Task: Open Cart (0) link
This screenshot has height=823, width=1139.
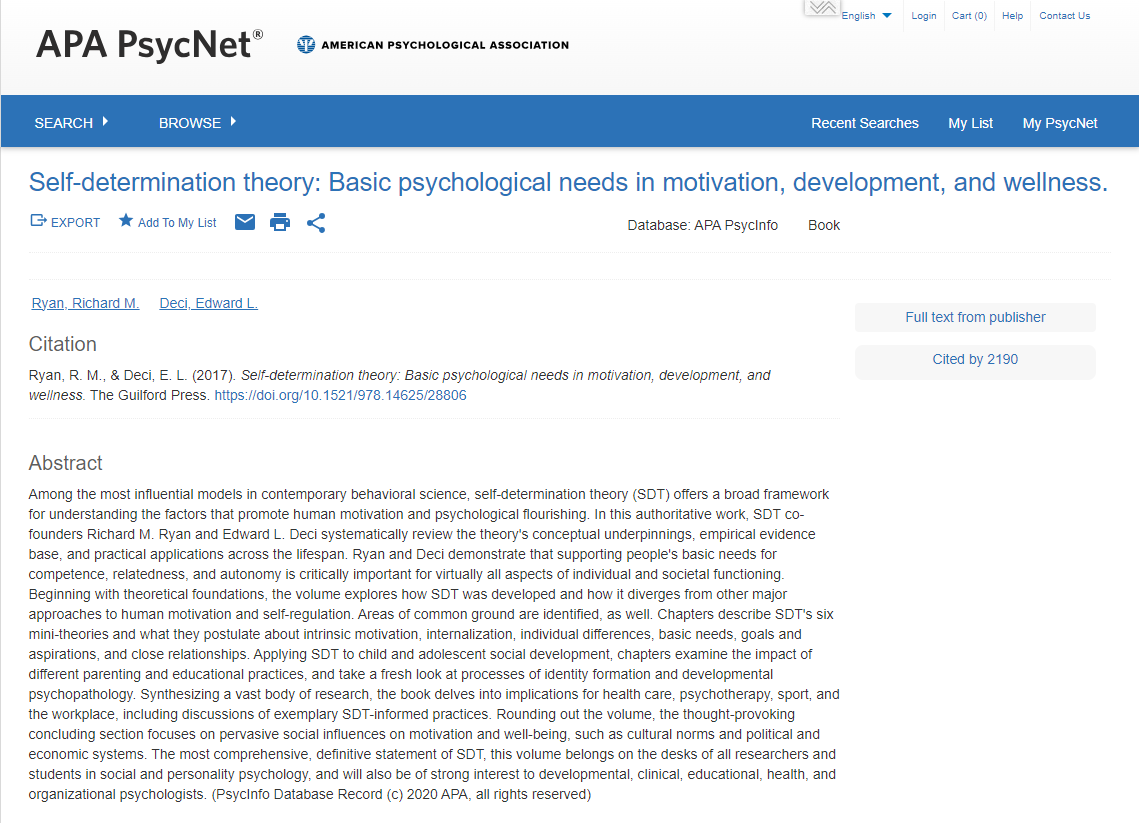Action: click(968, 16)
